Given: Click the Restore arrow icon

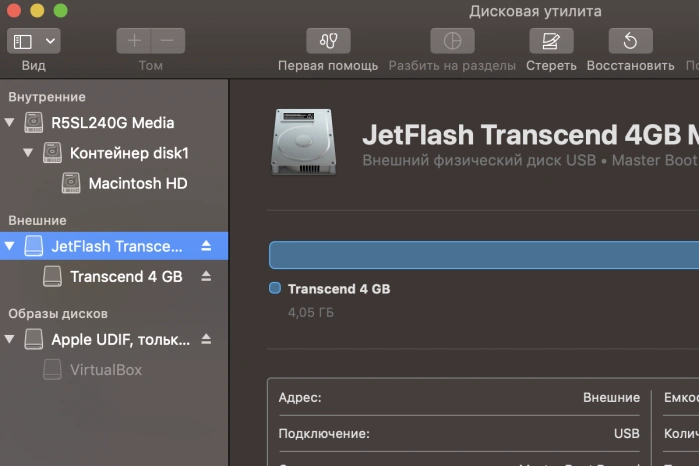Looking at the screenshot, I should tap(630, 41).
